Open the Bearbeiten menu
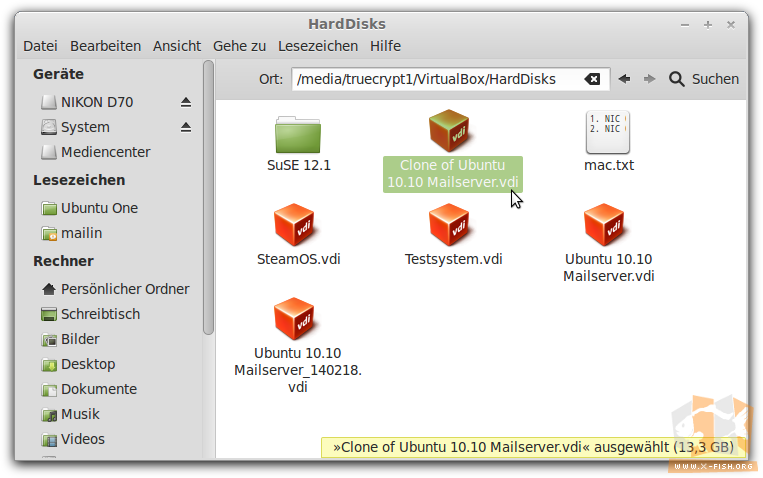This screenshot has height=478, width=763. [106, 46]
